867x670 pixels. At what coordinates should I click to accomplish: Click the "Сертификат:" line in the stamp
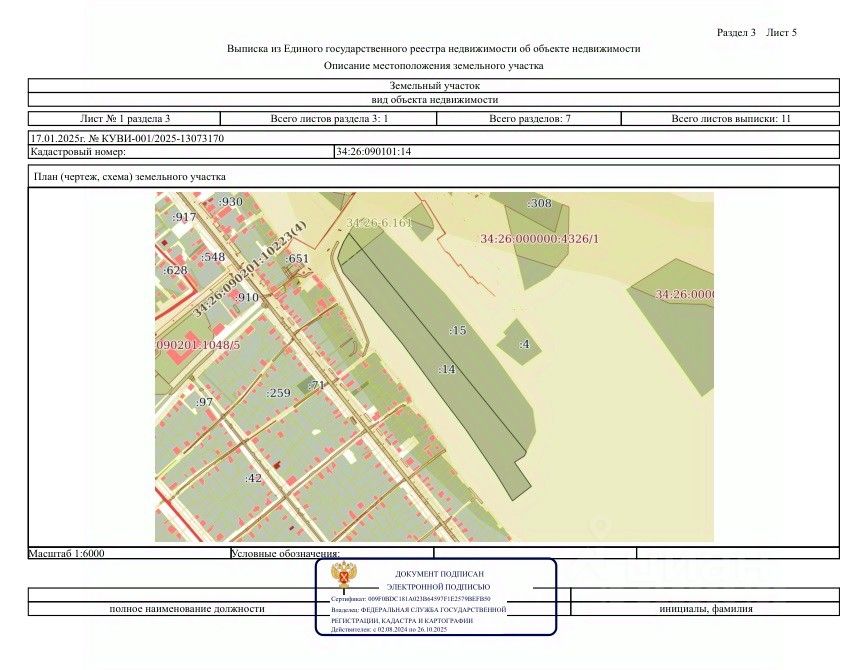coord(411,599)
